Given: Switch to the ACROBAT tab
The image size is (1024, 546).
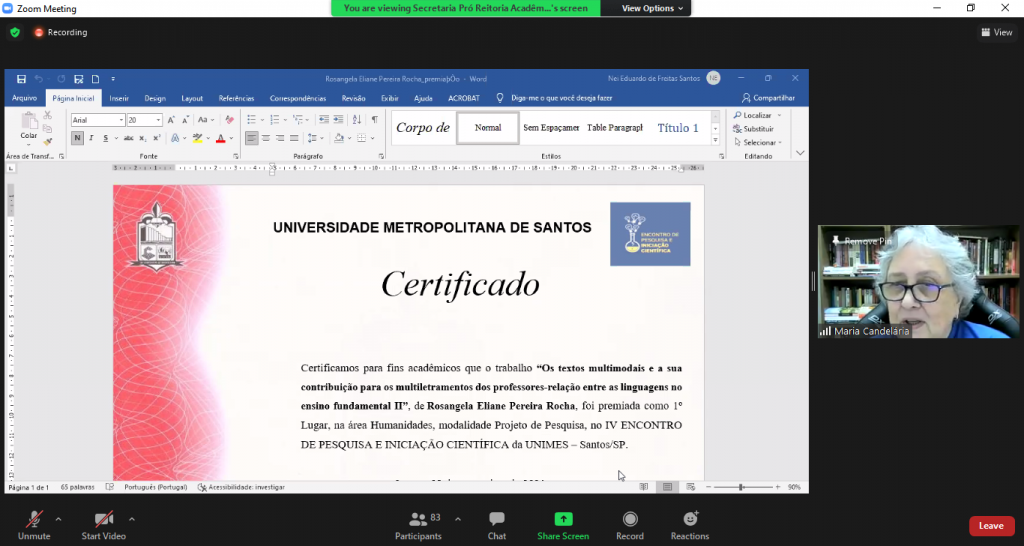Looking at the screenshot, I should pyautogui.click(x=464, y=99).
